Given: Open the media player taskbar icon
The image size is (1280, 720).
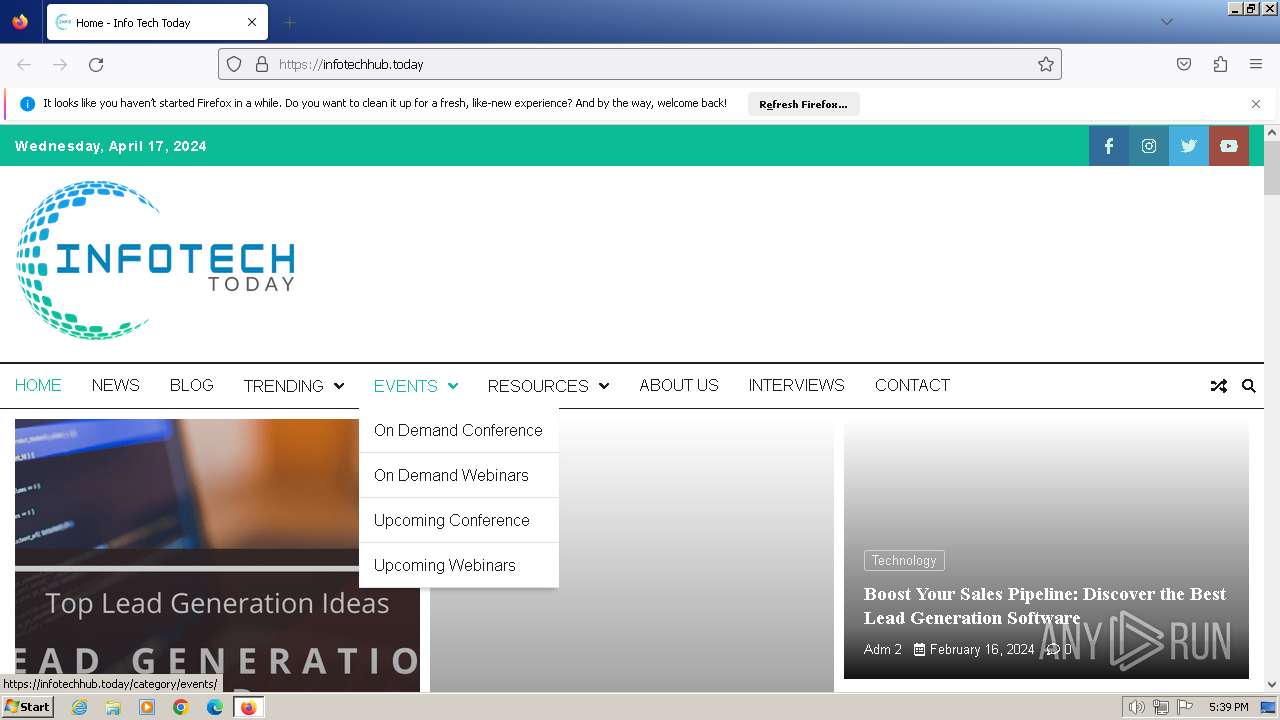Looking at the screenshot, I should [147, 707].
